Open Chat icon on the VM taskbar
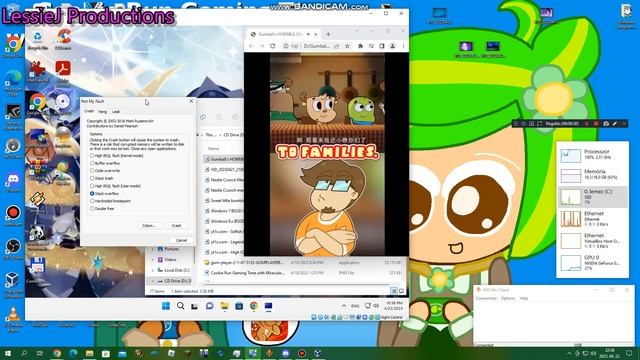640x360 pixels. tap(209, 306)
